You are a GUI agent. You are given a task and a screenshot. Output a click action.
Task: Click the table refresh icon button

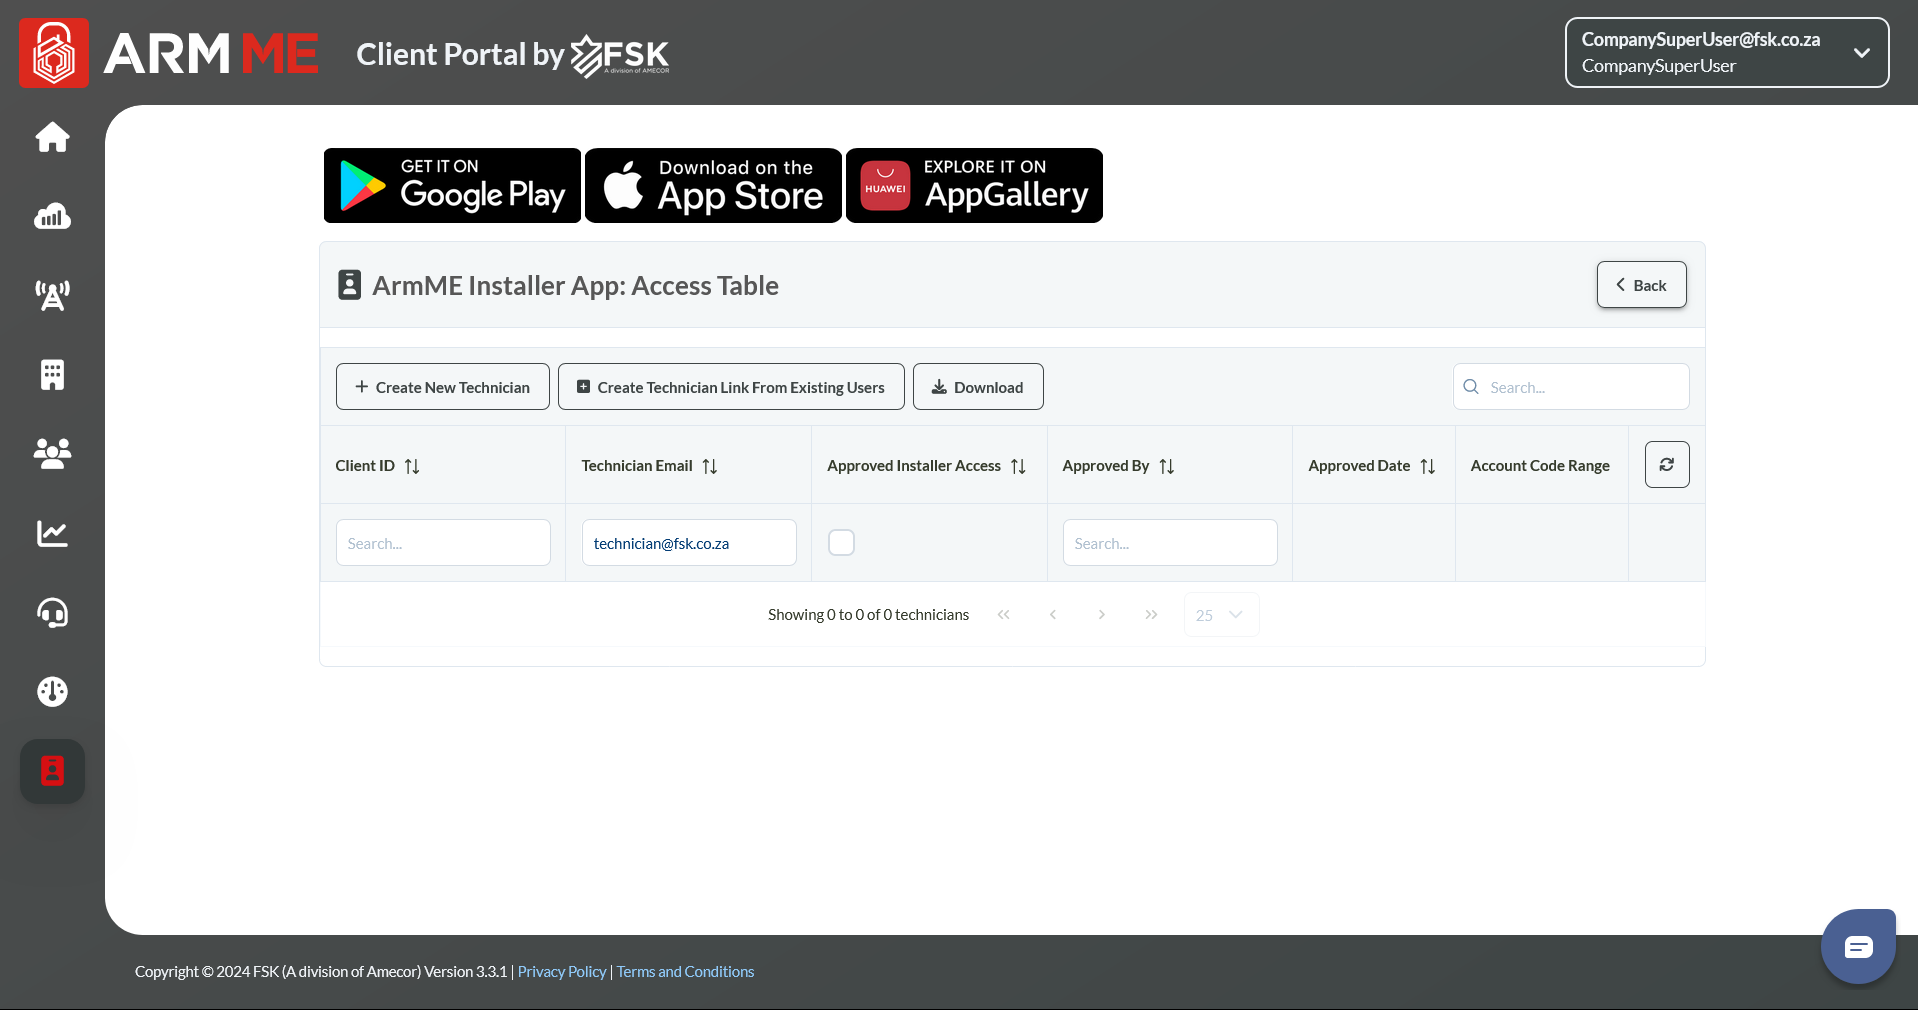1666,465
